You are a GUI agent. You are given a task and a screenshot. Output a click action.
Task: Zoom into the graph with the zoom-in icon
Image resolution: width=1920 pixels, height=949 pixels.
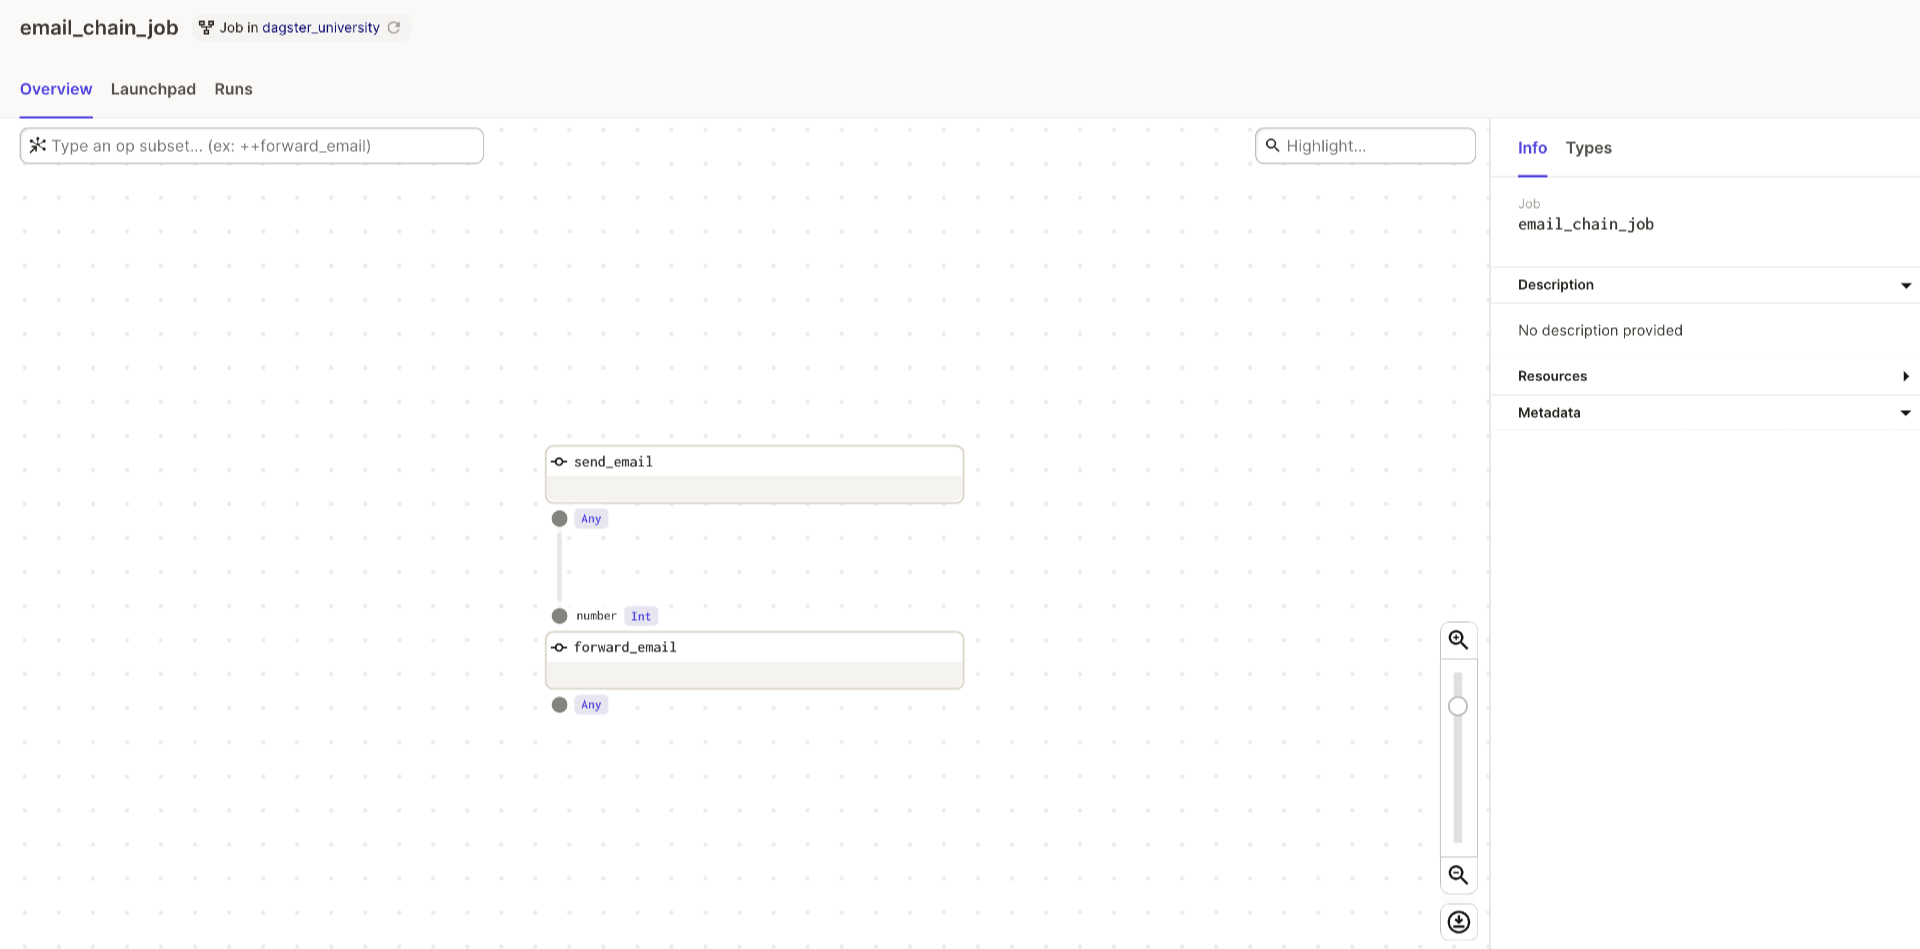point(1458,639)
